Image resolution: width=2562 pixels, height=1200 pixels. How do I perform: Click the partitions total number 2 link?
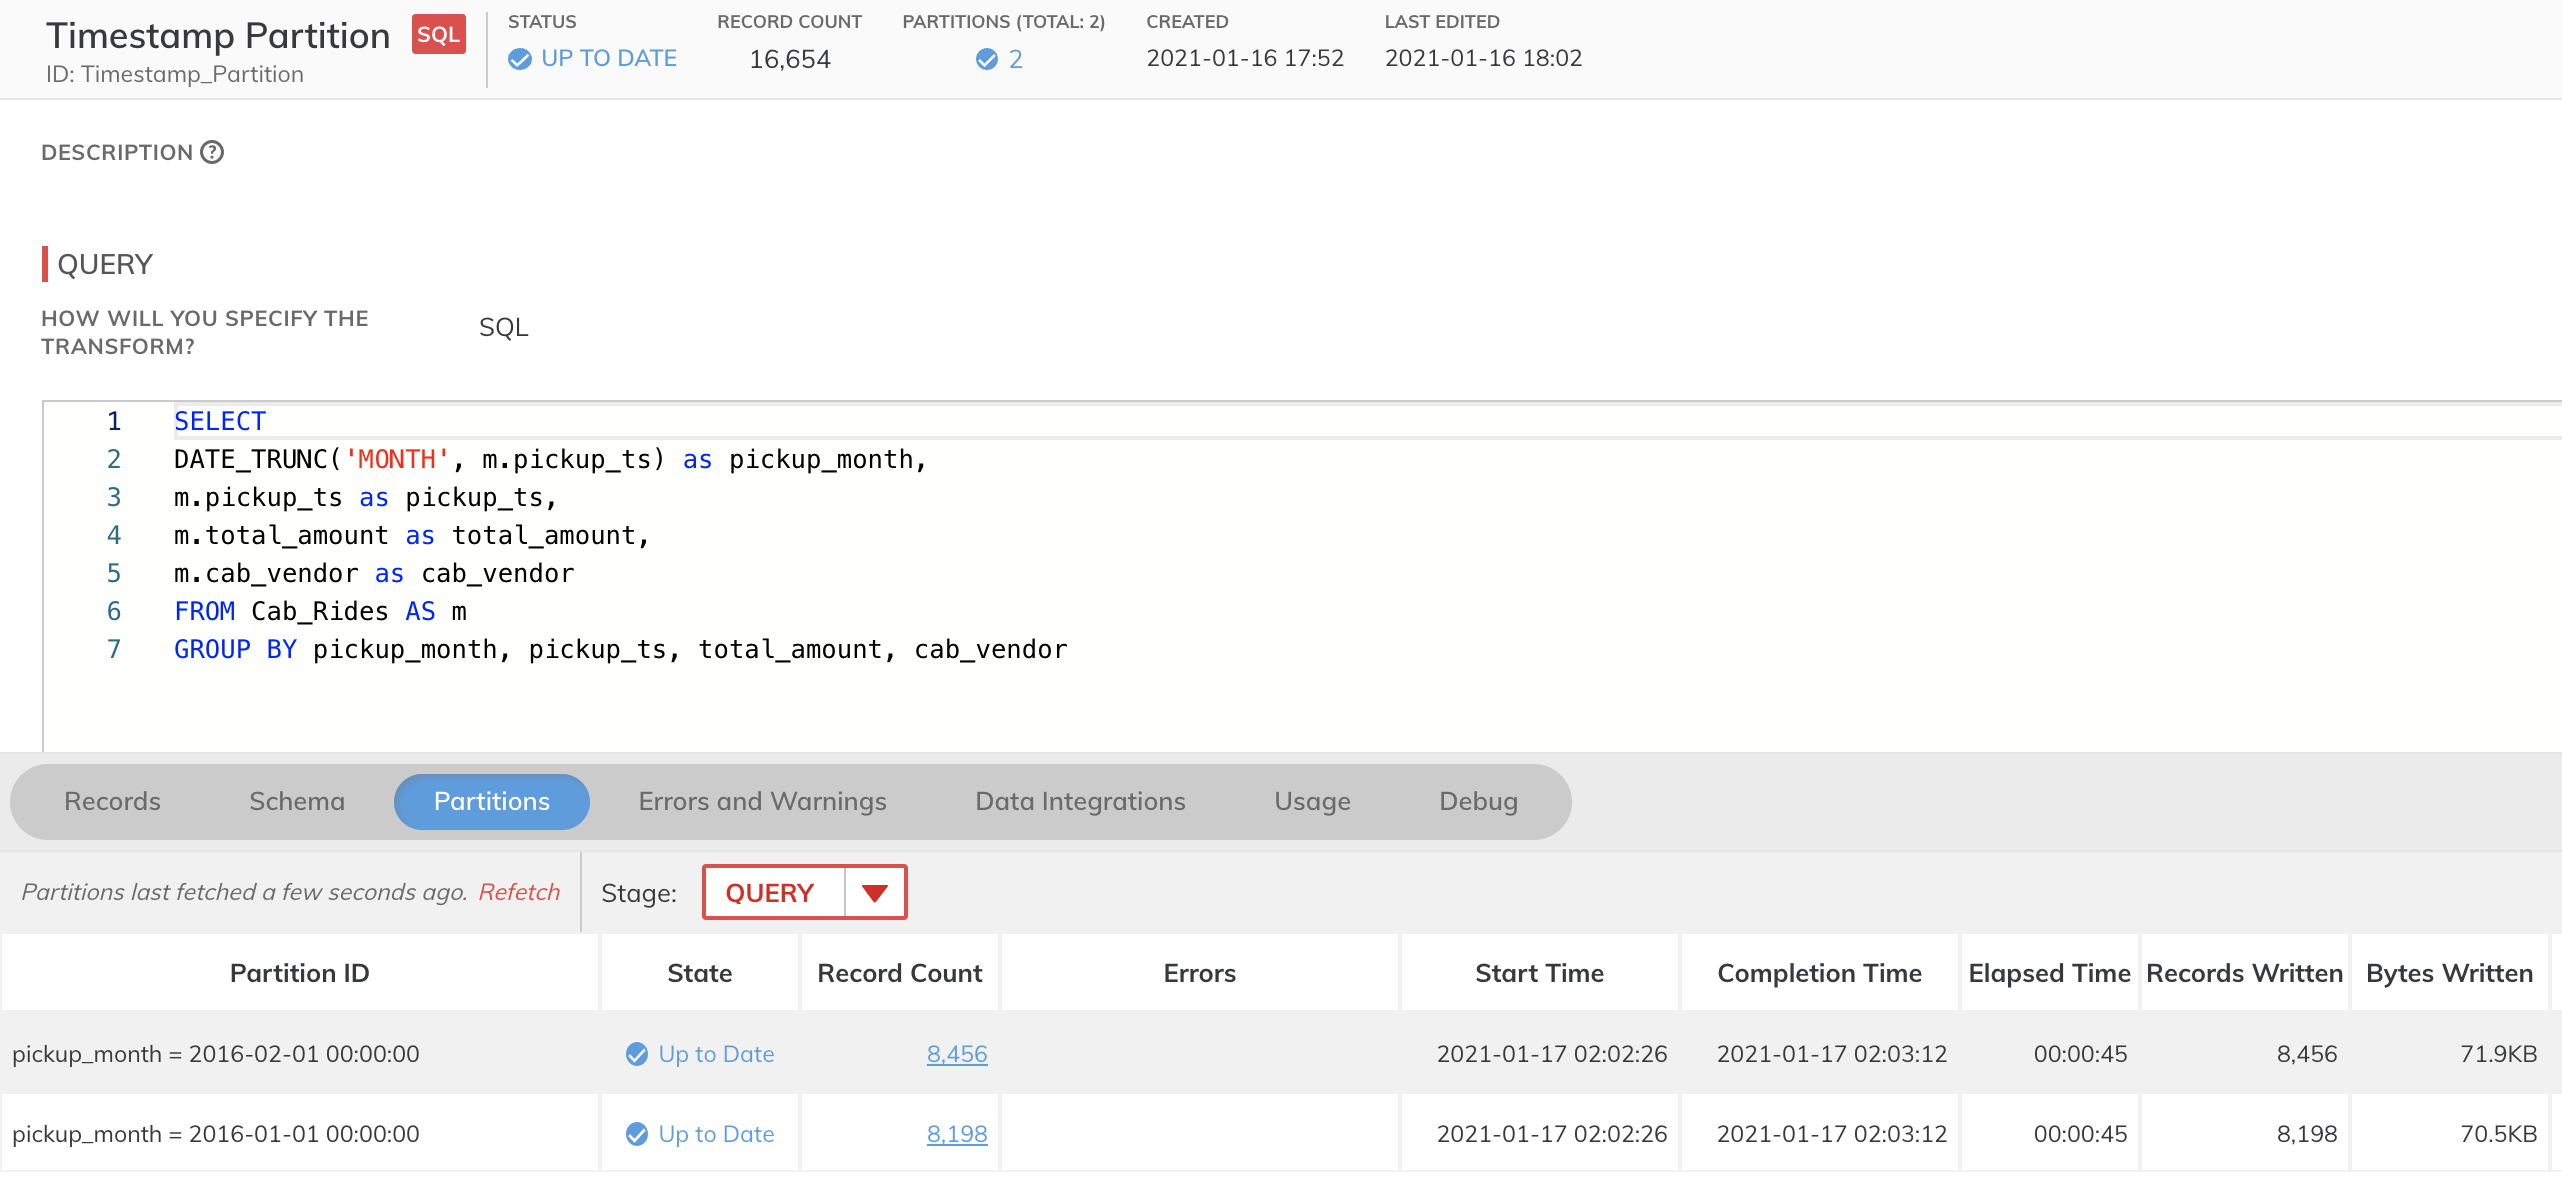point(1015,59)
